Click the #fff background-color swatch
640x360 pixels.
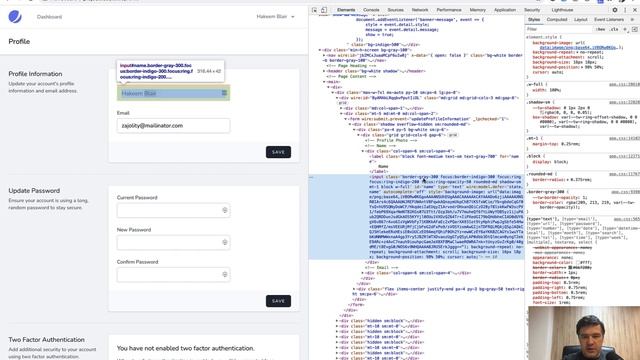click(x=579, y=262)
